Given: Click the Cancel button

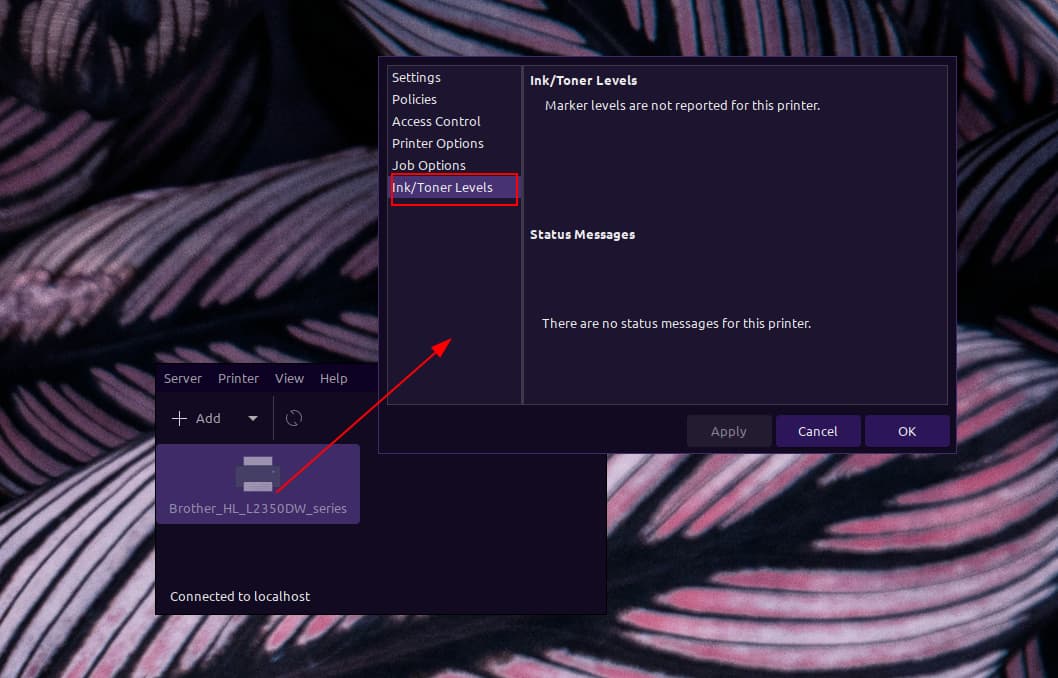Looking at the screenshot, I should point(818,431).
